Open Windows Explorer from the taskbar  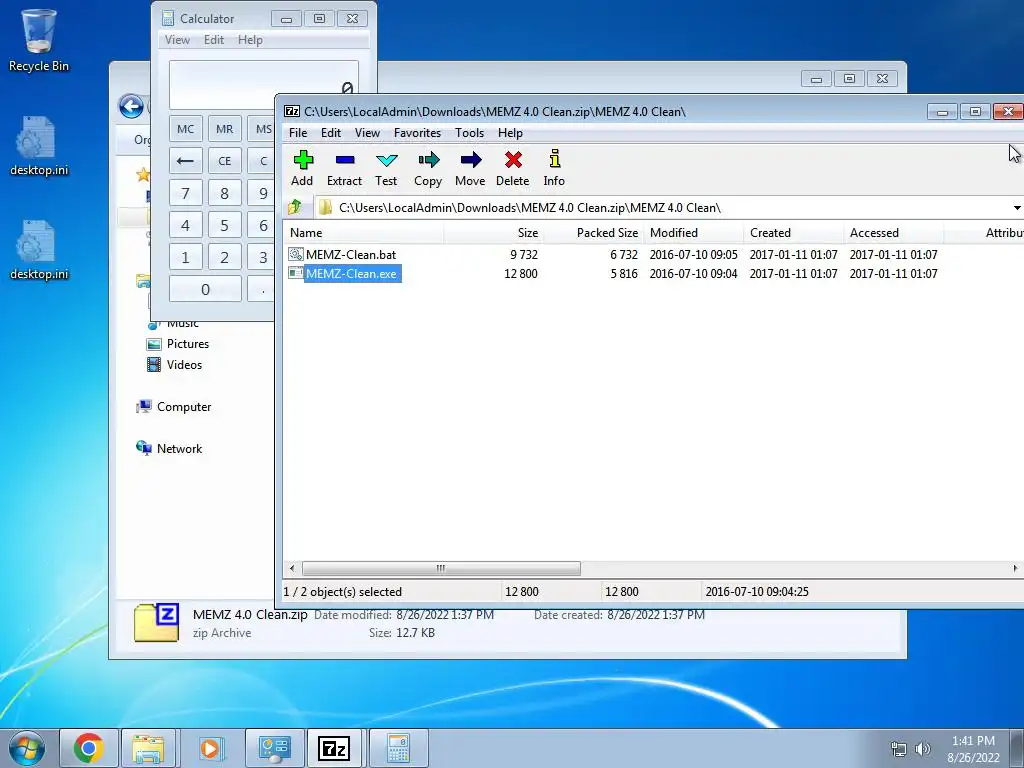click(148, 748)
